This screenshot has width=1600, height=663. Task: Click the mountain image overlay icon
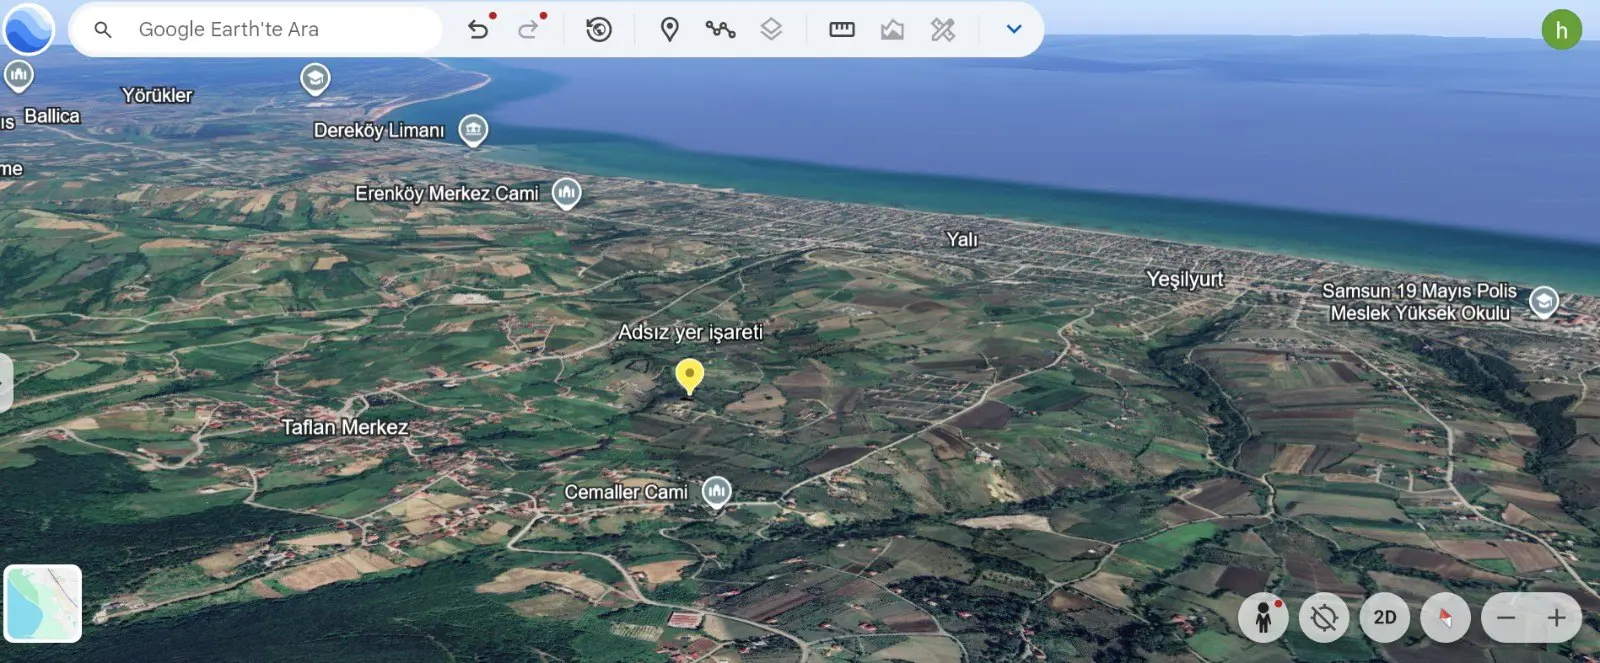tap(892, 29)
